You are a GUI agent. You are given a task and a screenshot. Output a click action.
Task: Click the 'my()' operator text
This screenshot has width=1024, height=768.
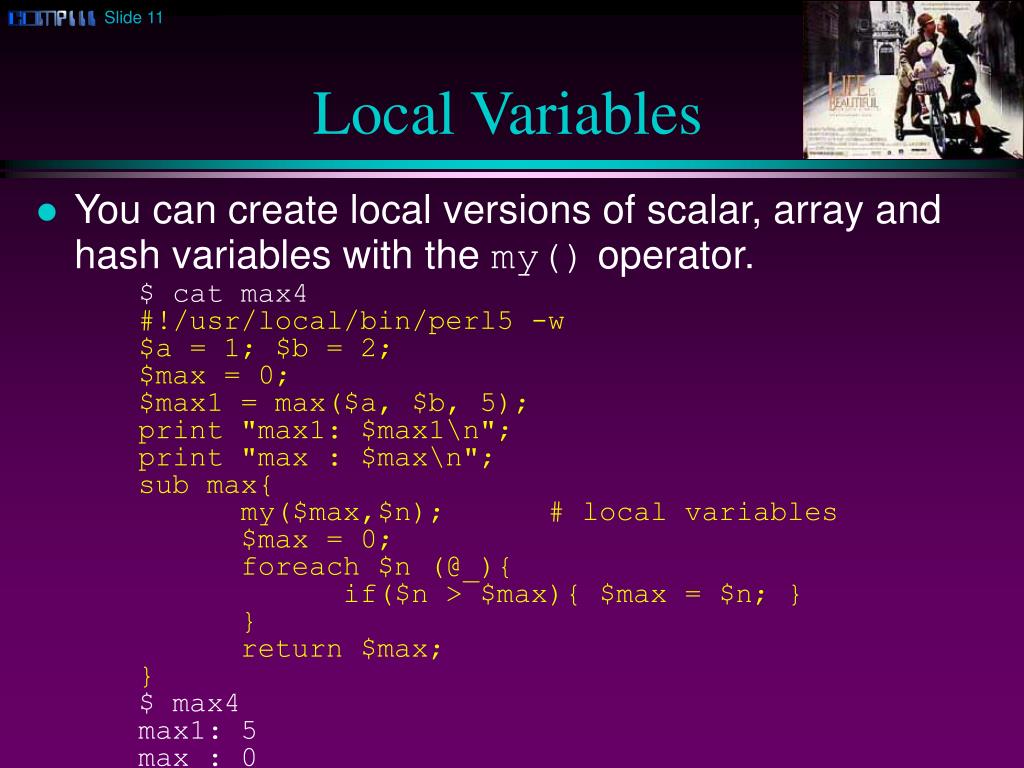534,258
